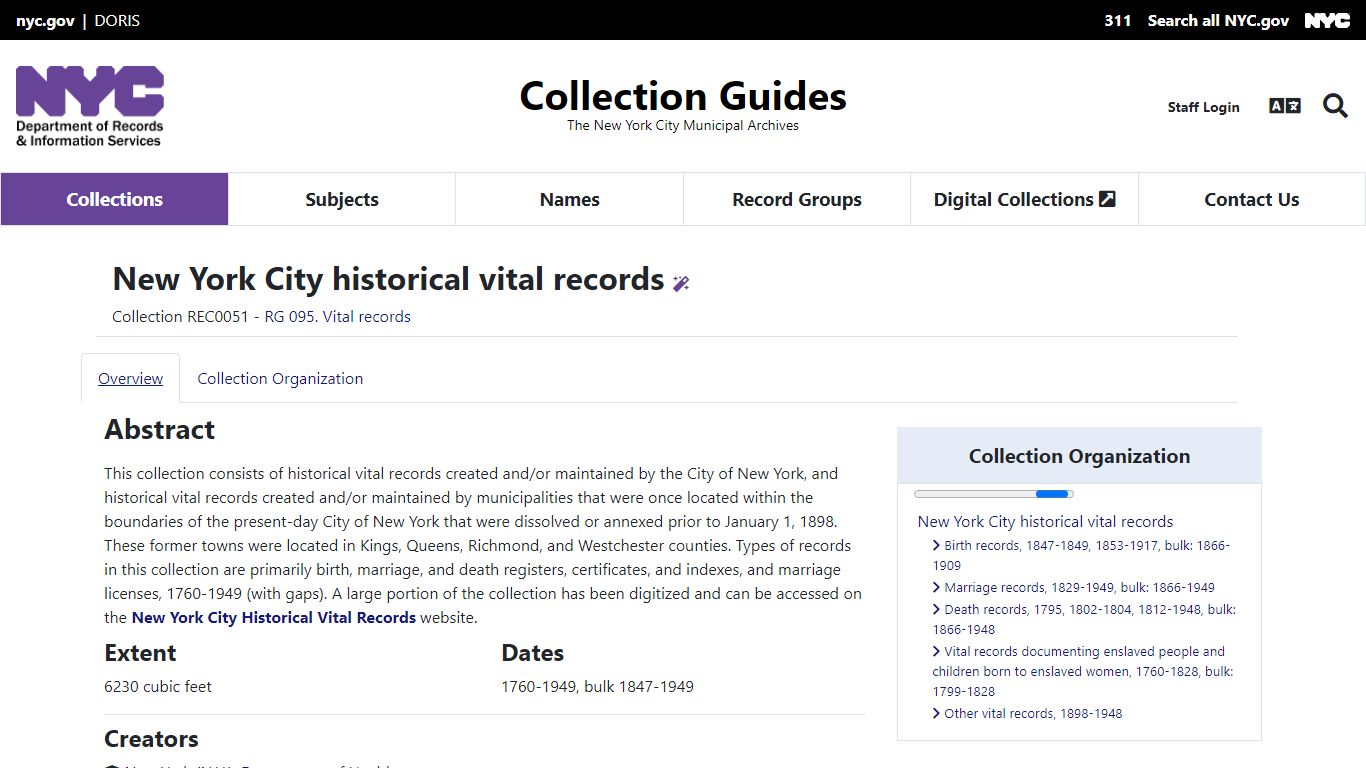Click Search all NYC.gov link
Viewport: 1366px width, 768px height.
(x=1218, y=20)
